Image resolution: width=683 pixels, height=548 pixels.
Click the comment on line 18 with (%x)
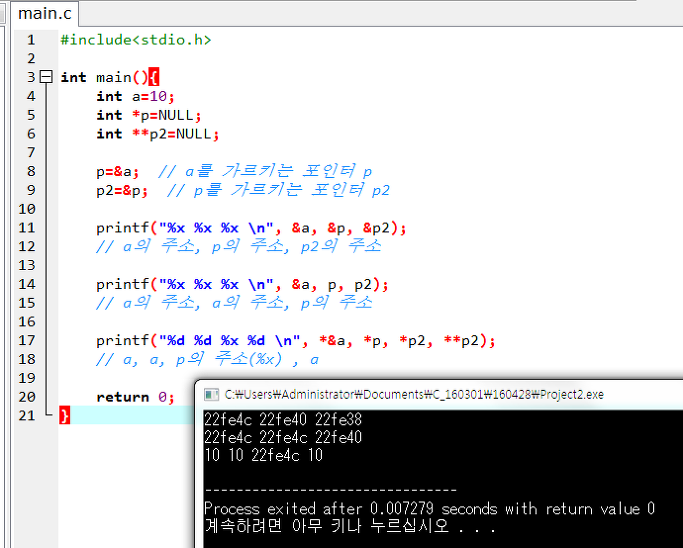point(207,359)
